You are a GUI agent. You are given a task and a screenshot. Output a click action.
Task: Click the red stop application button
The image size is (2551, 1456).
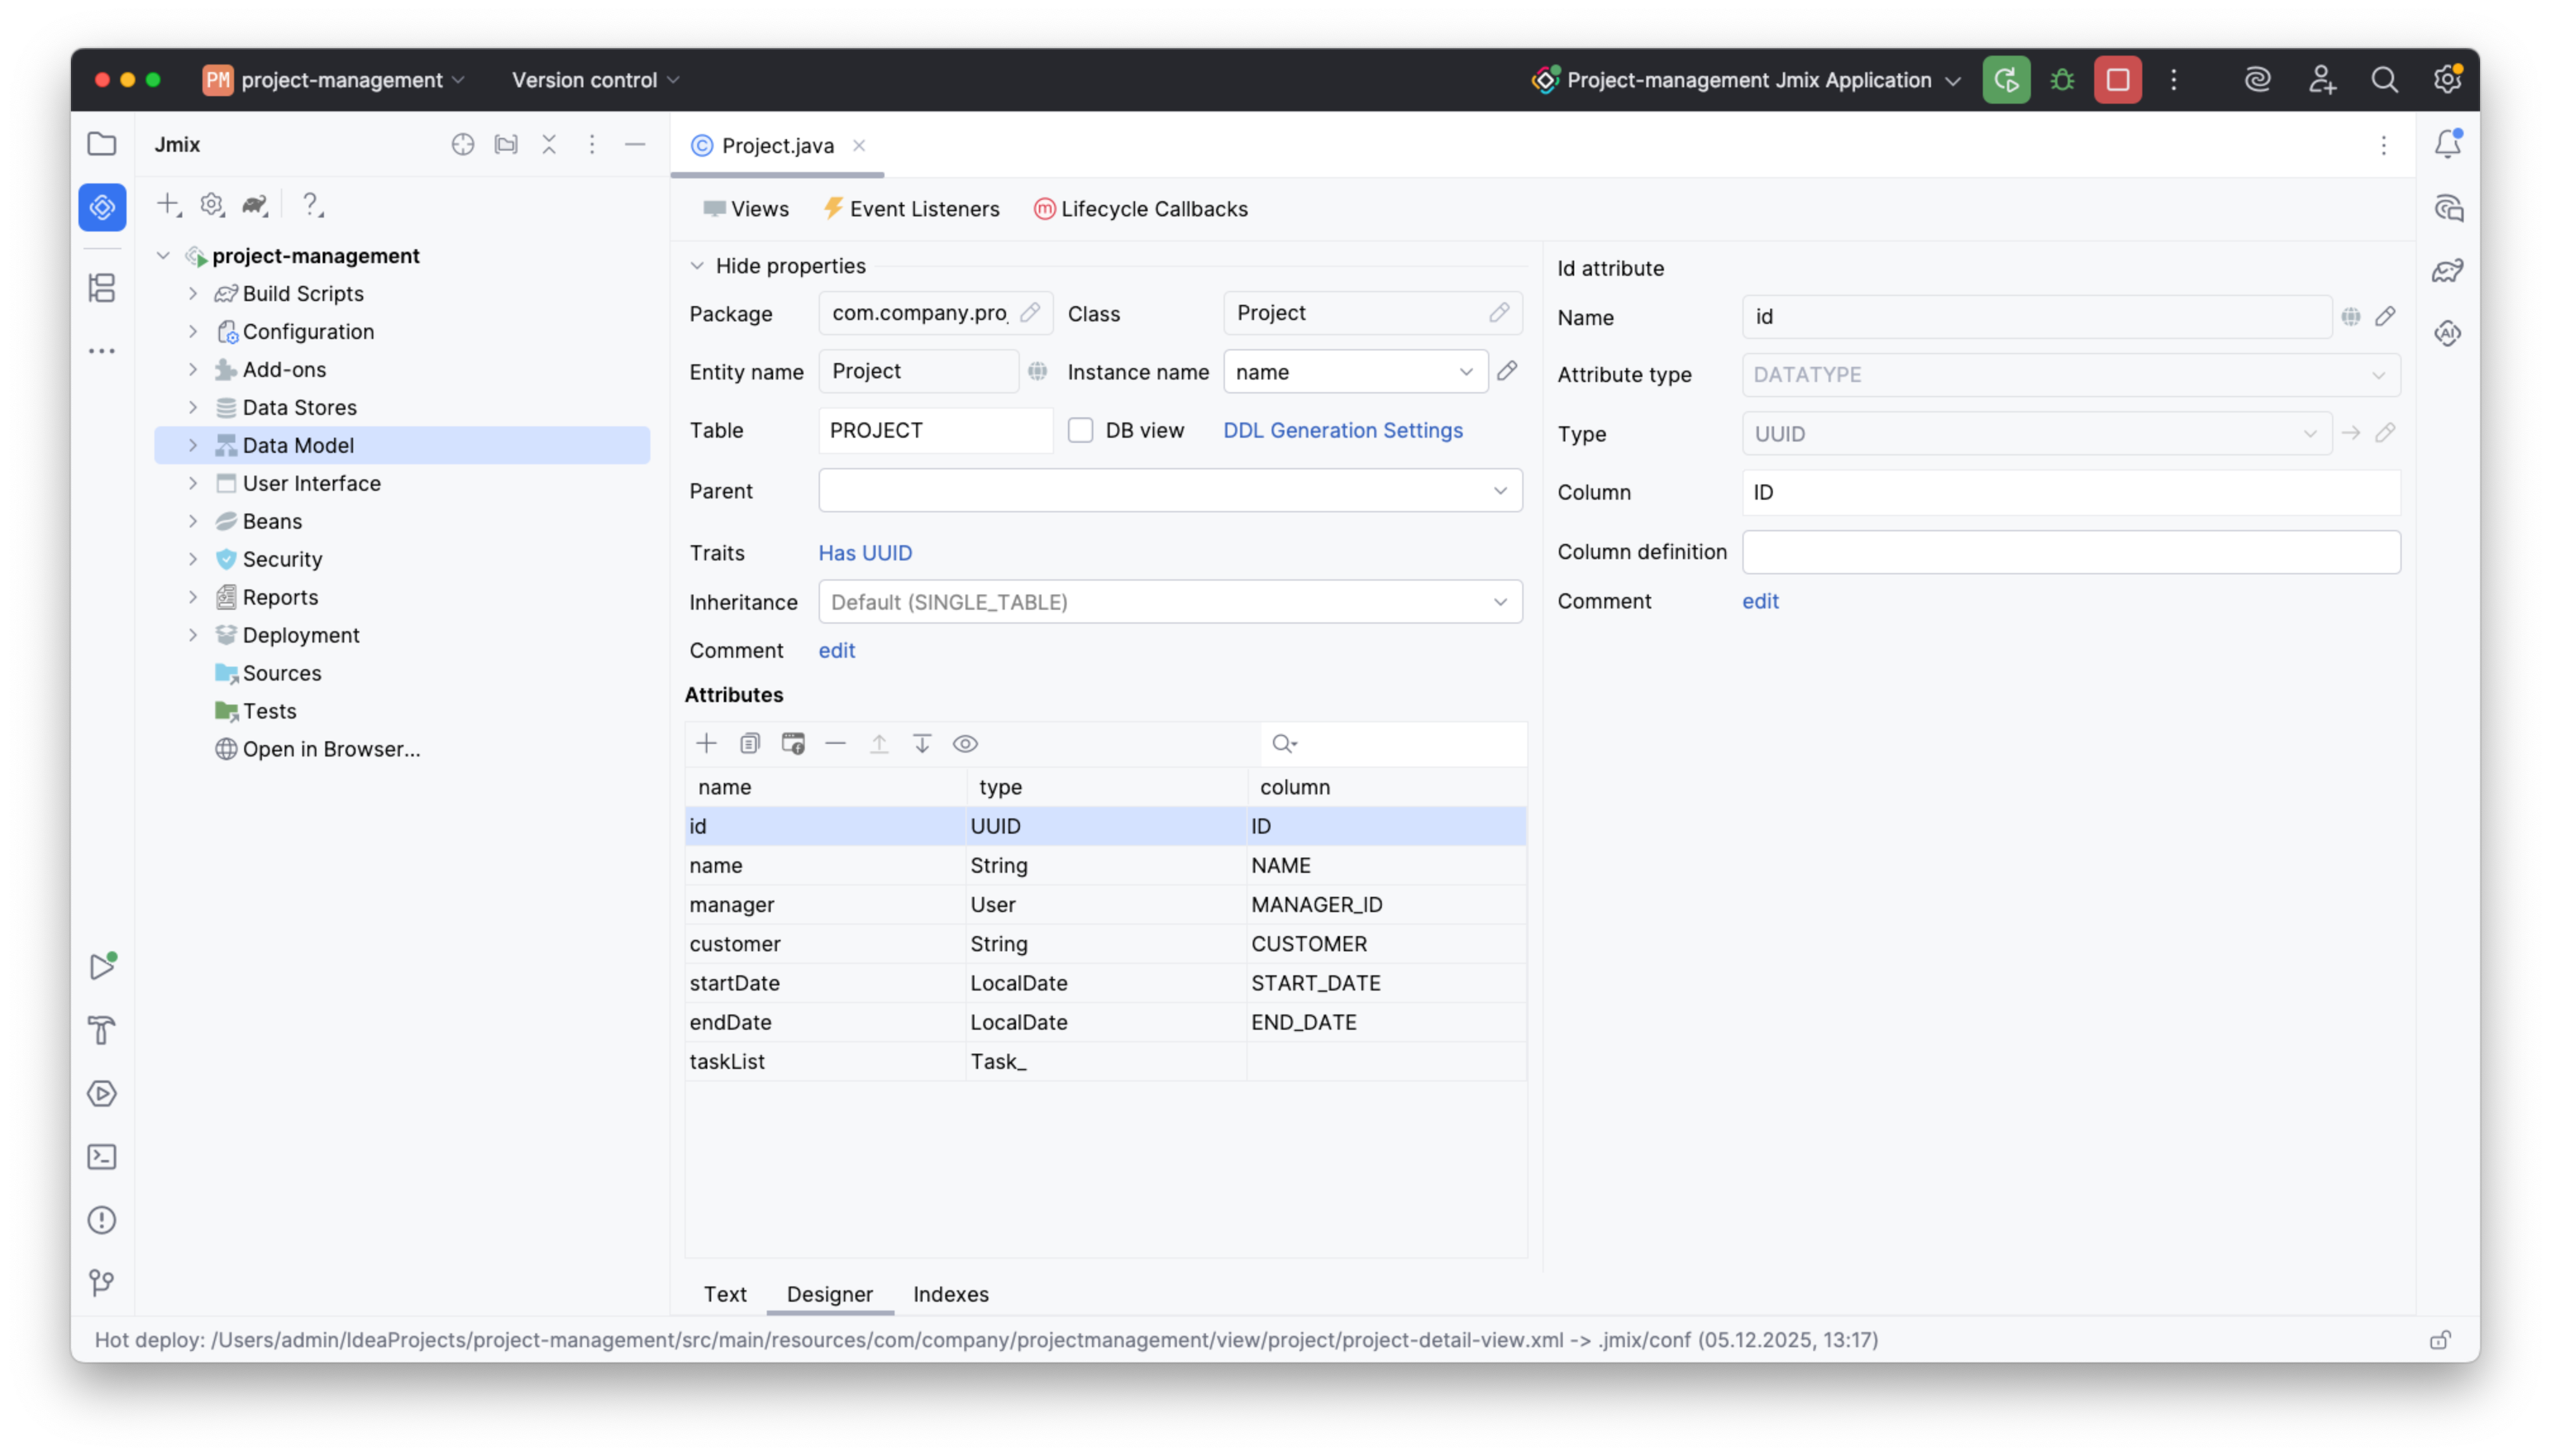click(x=2117, y=80)
